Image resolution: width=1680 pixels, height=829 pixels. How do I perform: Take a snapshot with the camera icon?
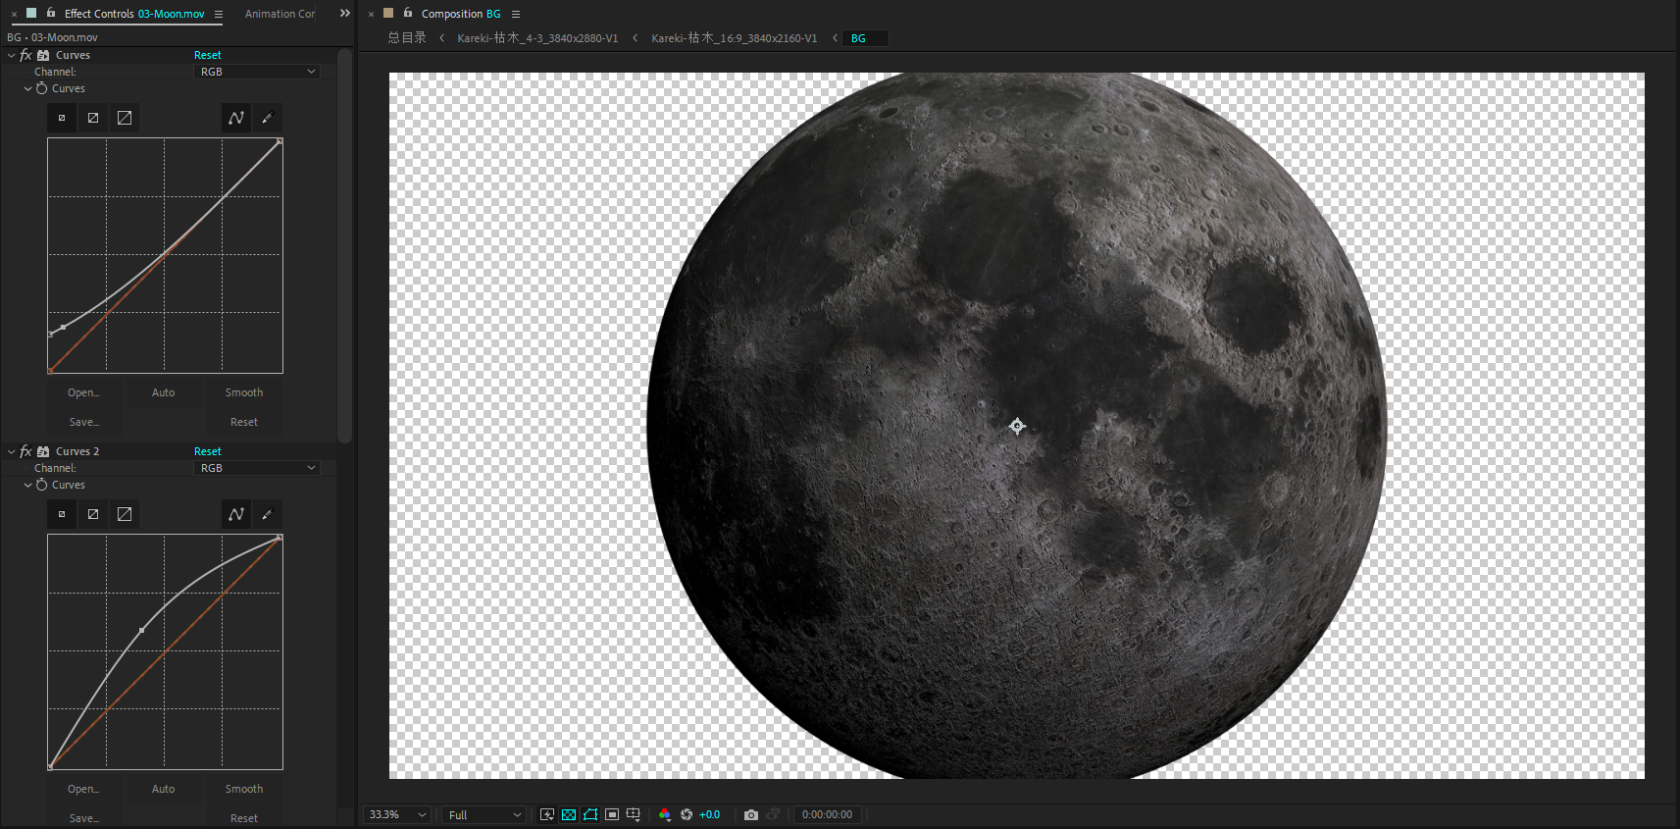click(x=751, y=815)
